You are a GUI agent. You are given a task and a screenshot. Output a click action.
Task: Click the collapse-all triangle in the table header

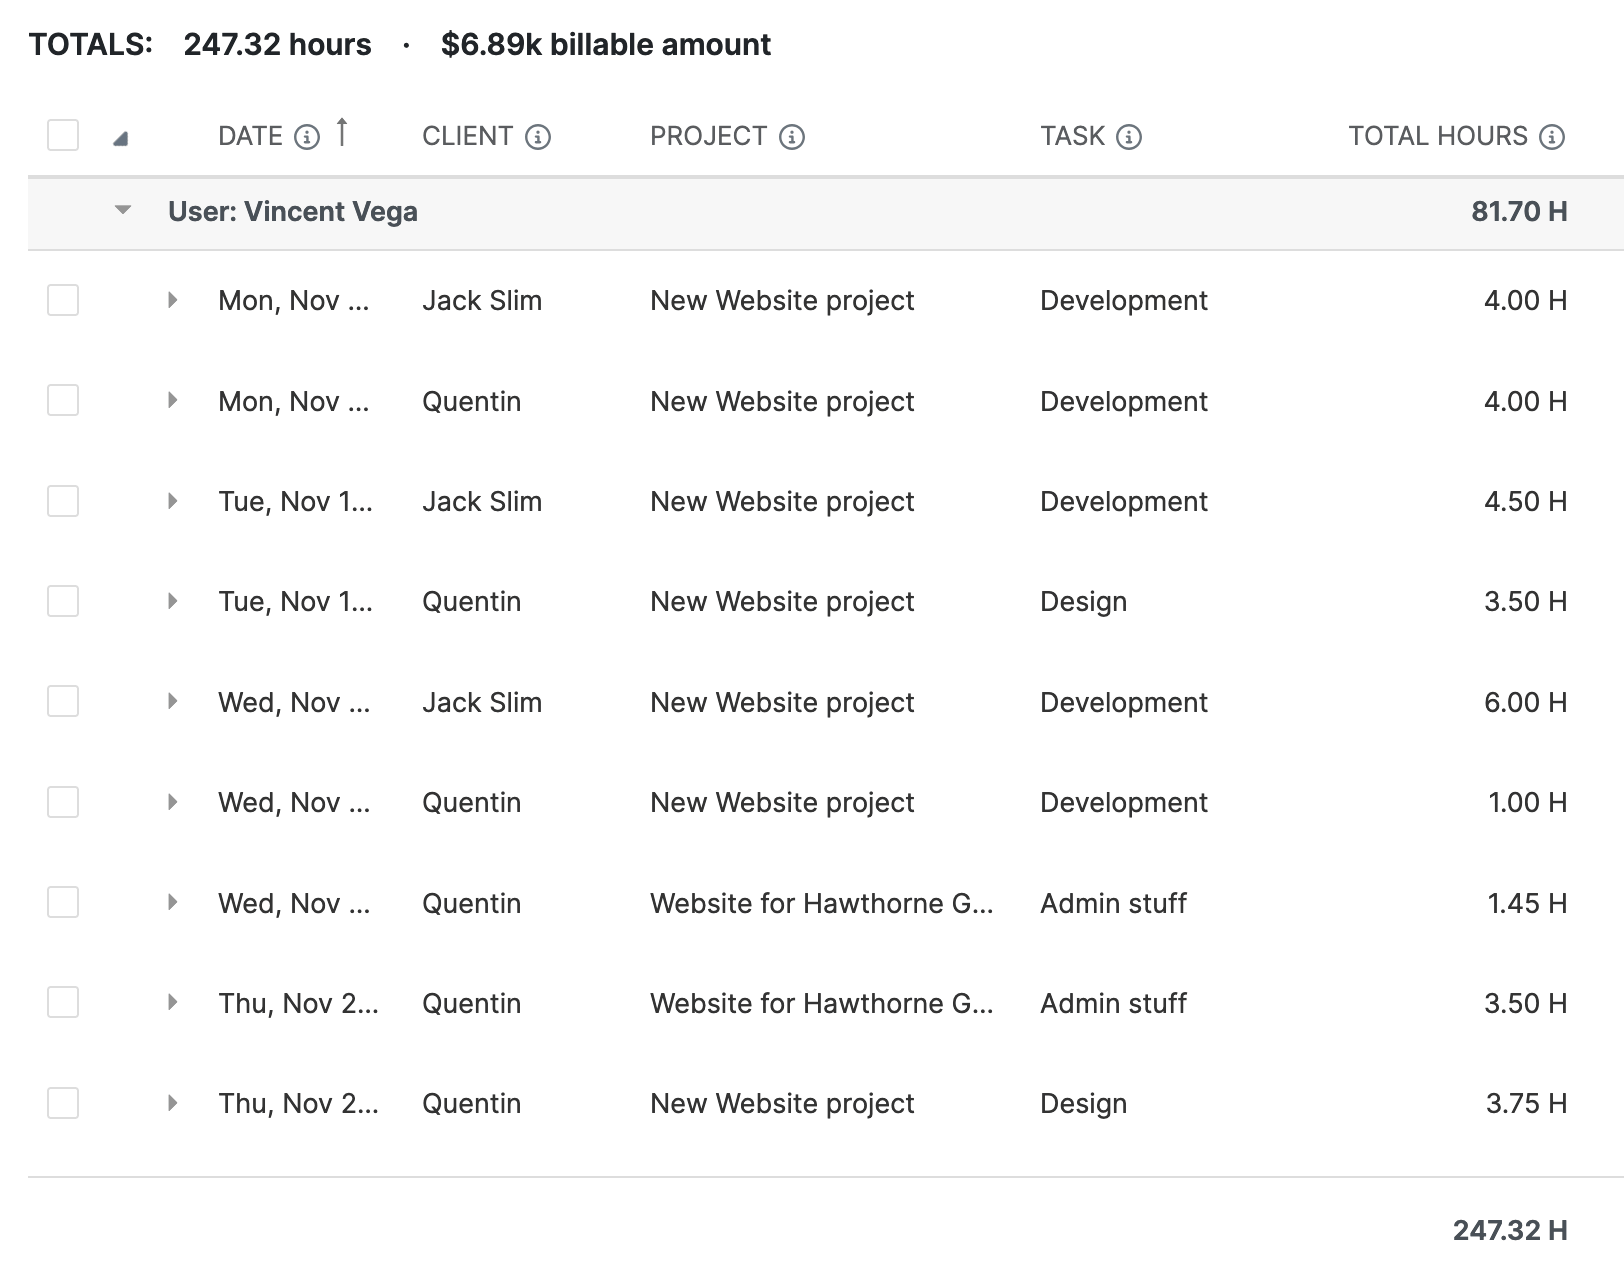tap(120, 138)
